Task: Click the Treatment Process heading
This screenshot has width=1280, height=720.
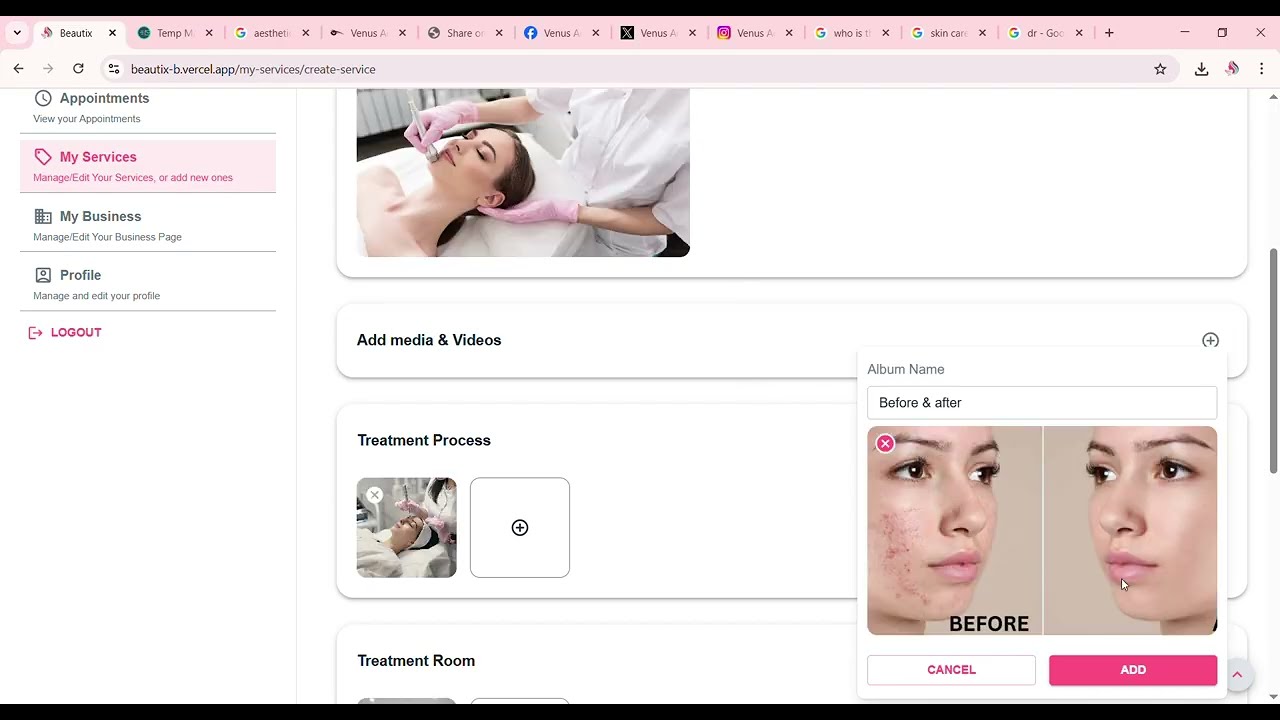Action: [x=424, y=440]
